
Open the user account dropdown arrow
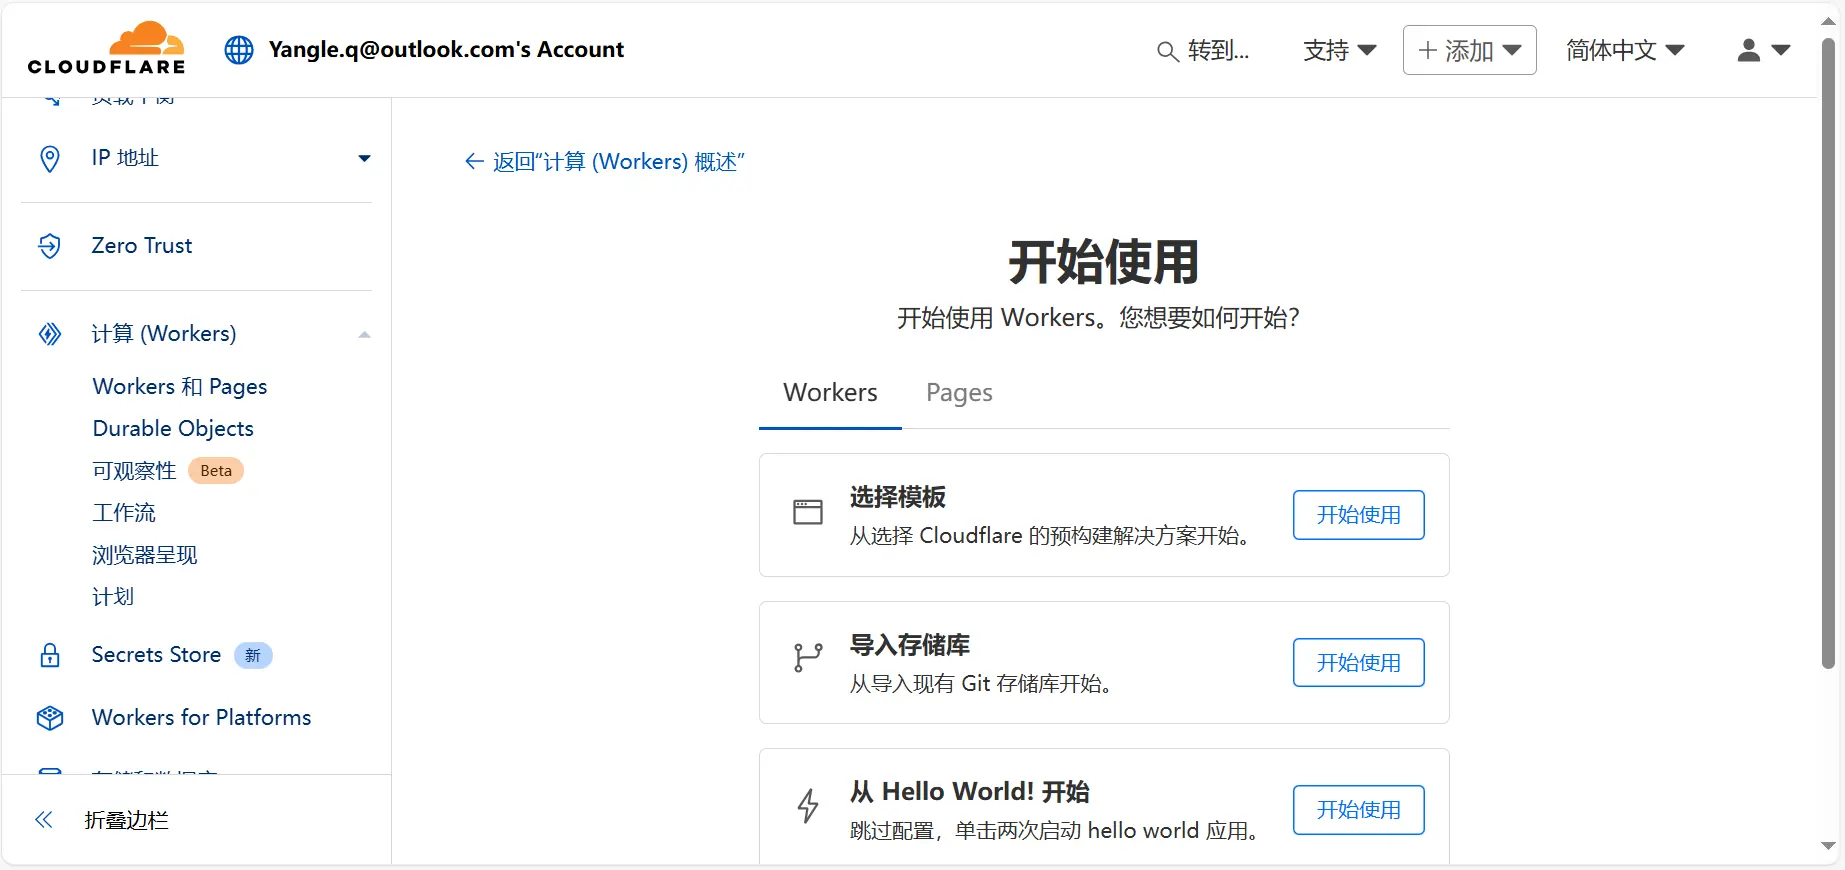point(1781,50)
